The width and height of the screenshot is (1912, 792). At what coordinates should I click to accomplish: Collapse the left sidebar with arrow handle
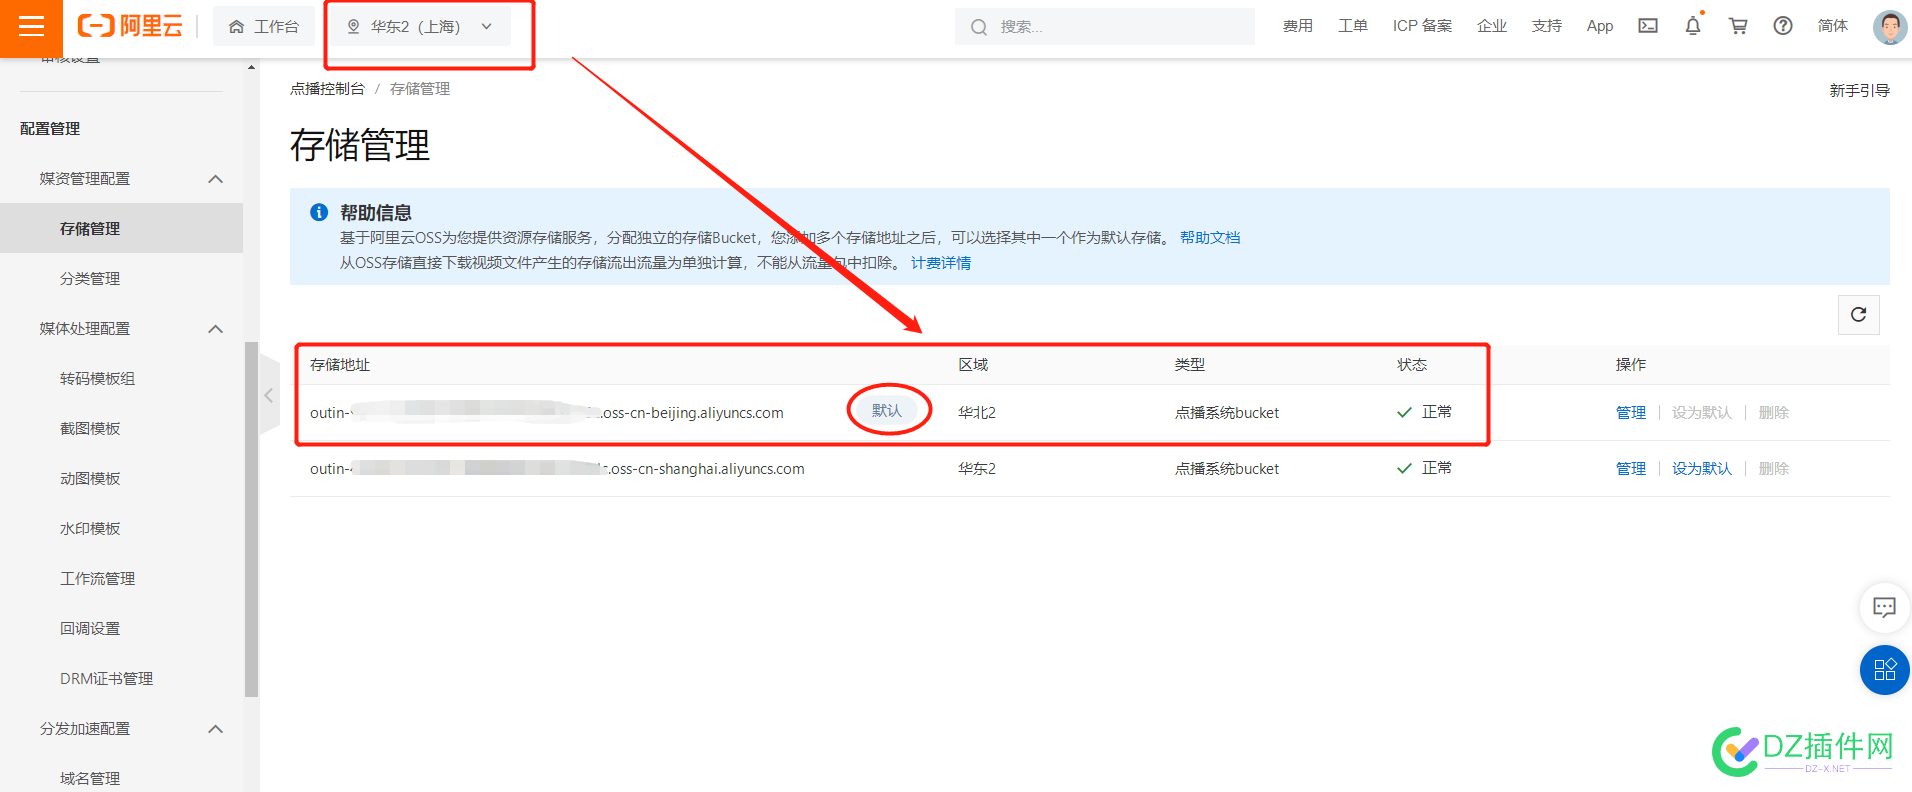pyautogui.click(x=268, y=396)
